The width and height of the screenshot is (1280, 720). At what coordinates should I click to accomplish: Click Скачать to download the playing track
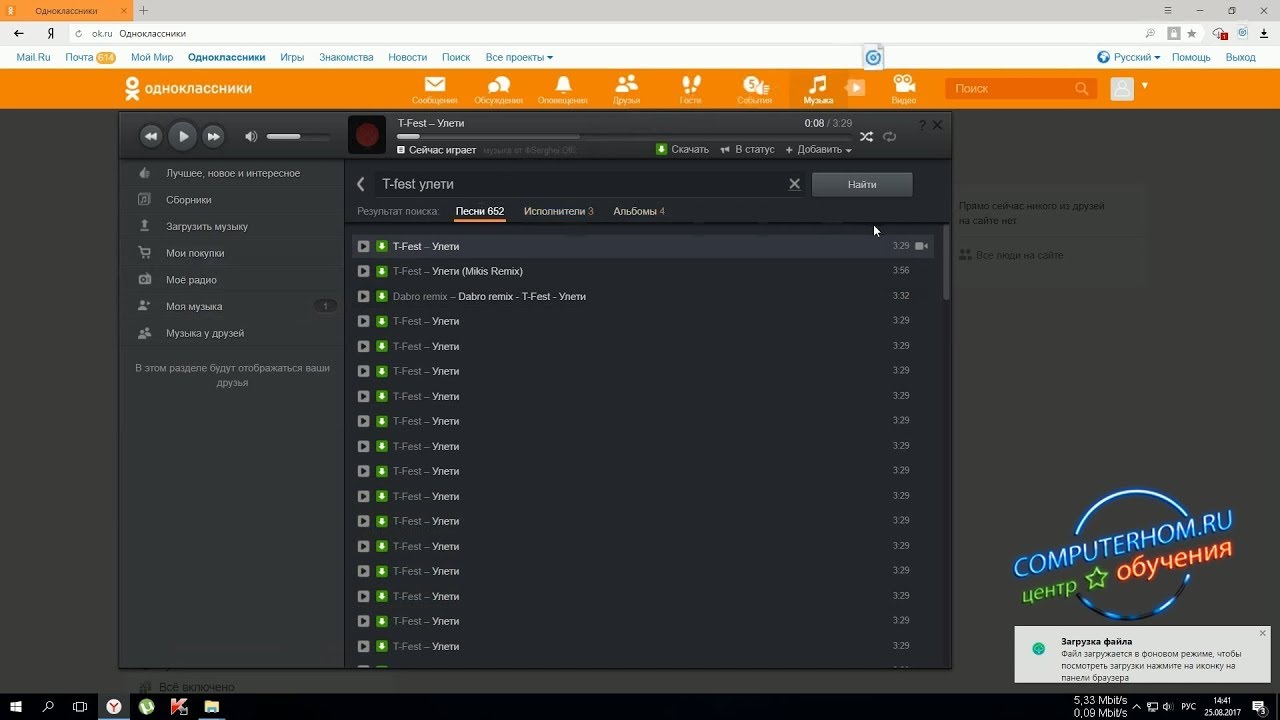click(x=683, y=150)
